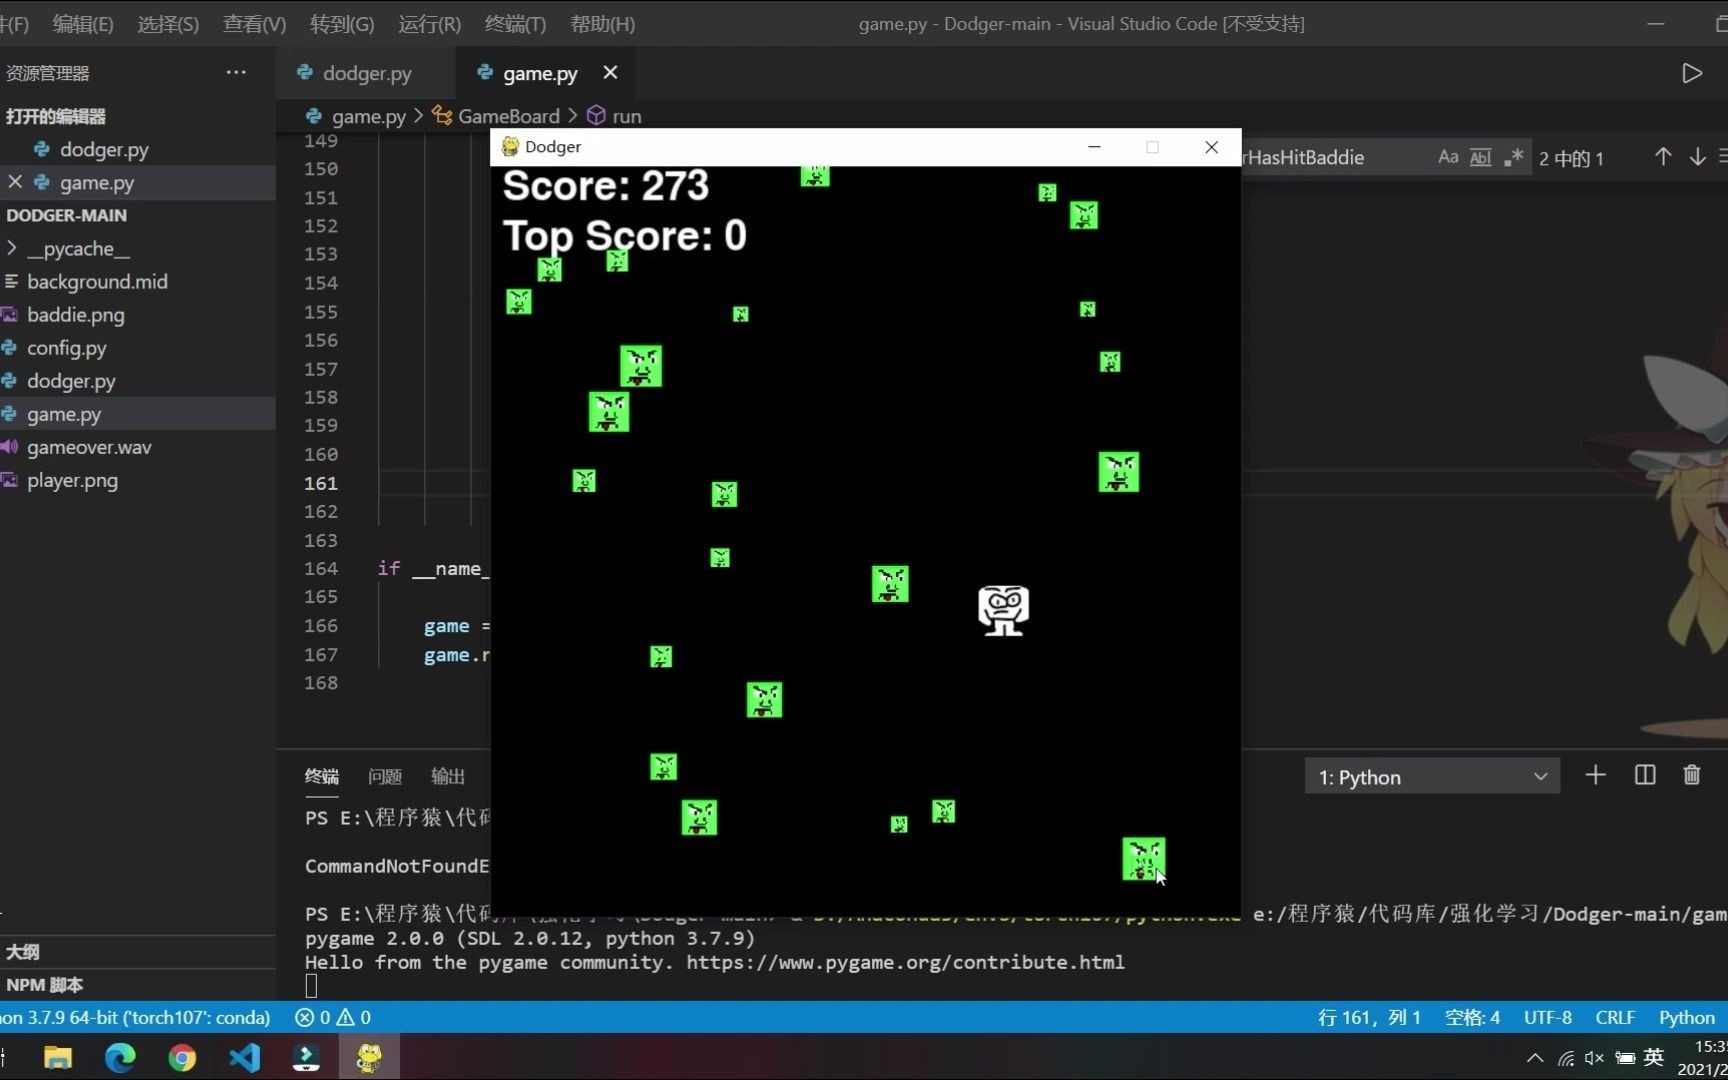Image resolution: width=1728 pixels, height=1080 pixels.
Task: Toggle match case in the search widget
Action: [1448, 157]
